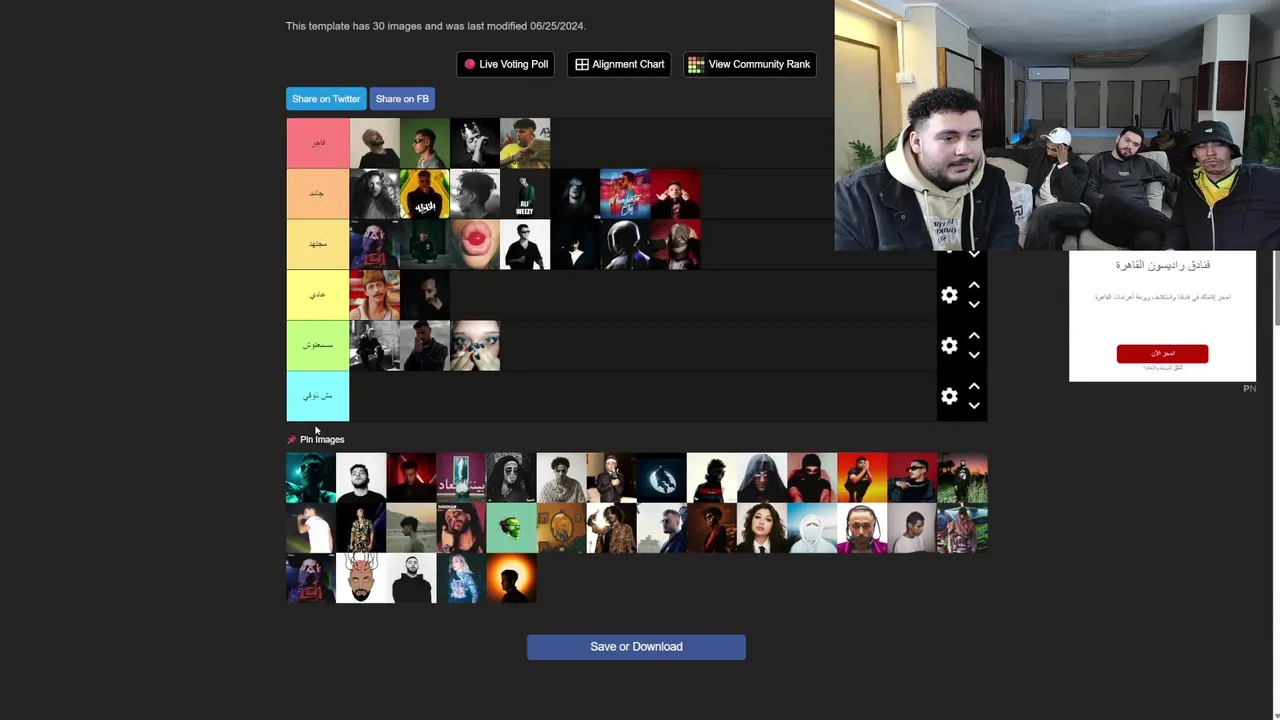
Task: Select the curly long-haired B&W portrait in جامد tier
Action: pyautogui.click(x=375, y=194)
